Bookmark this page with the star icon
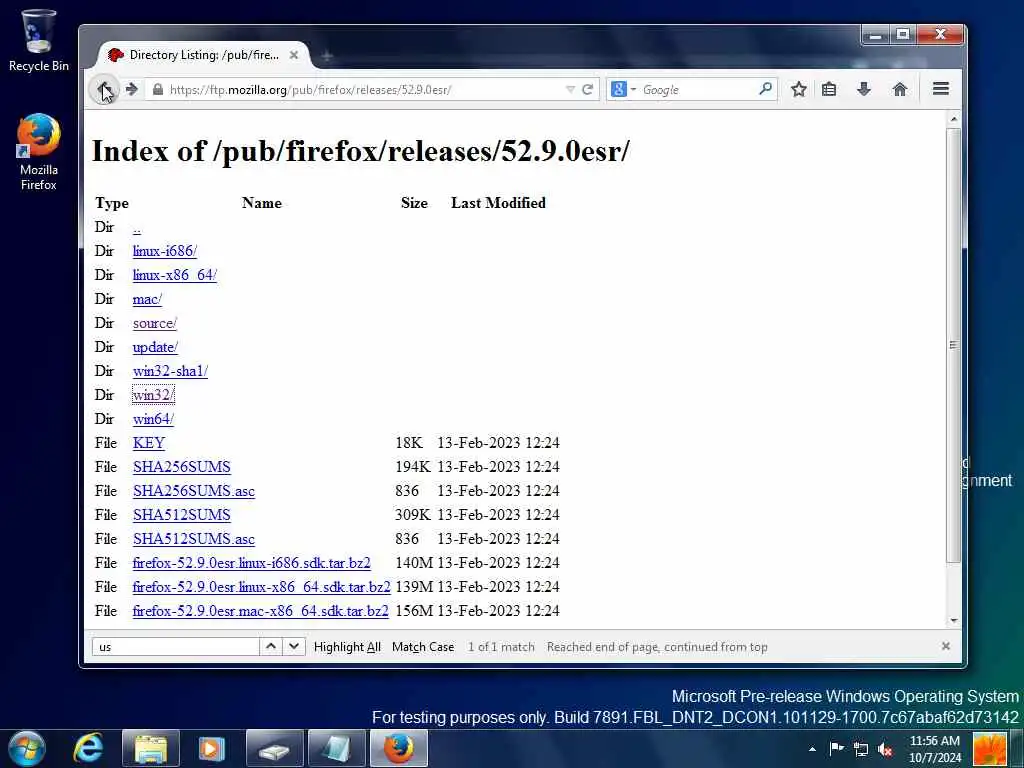 798,89
